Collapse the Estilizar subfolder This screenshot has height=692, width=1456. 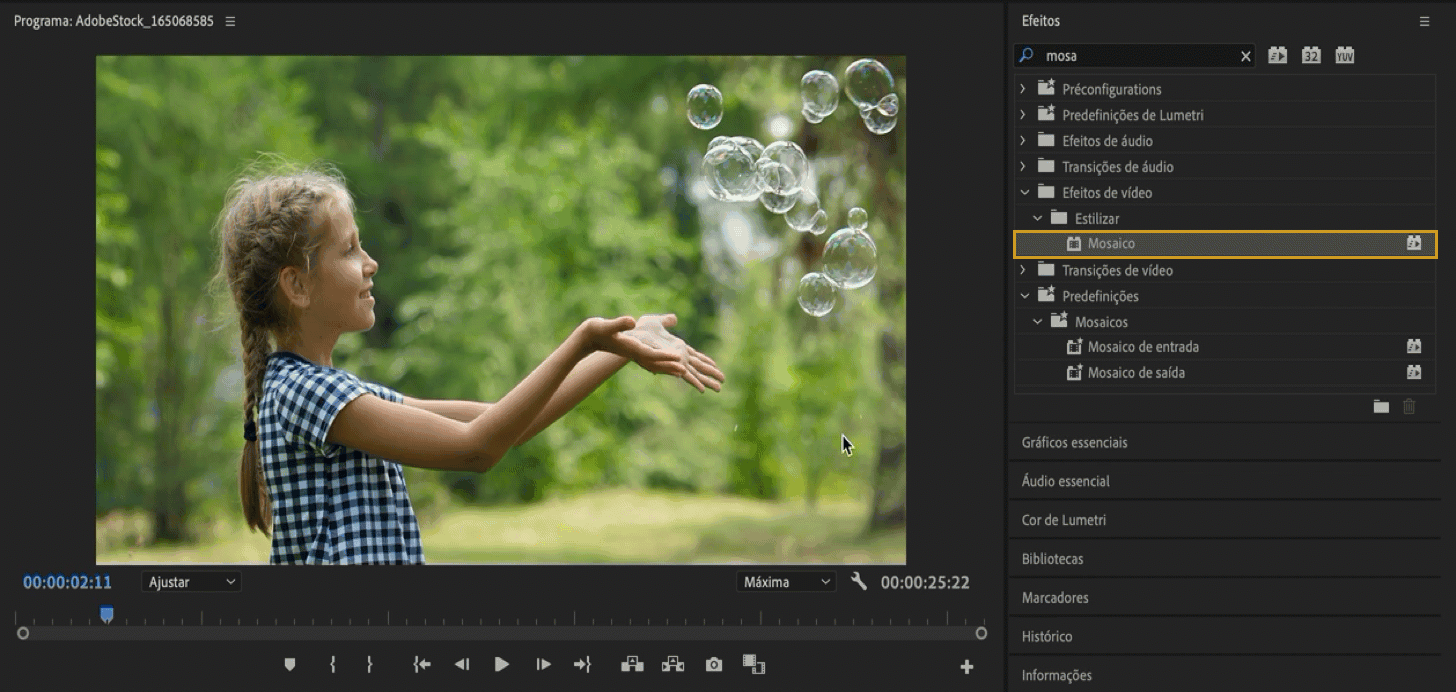pos(1036,218)
